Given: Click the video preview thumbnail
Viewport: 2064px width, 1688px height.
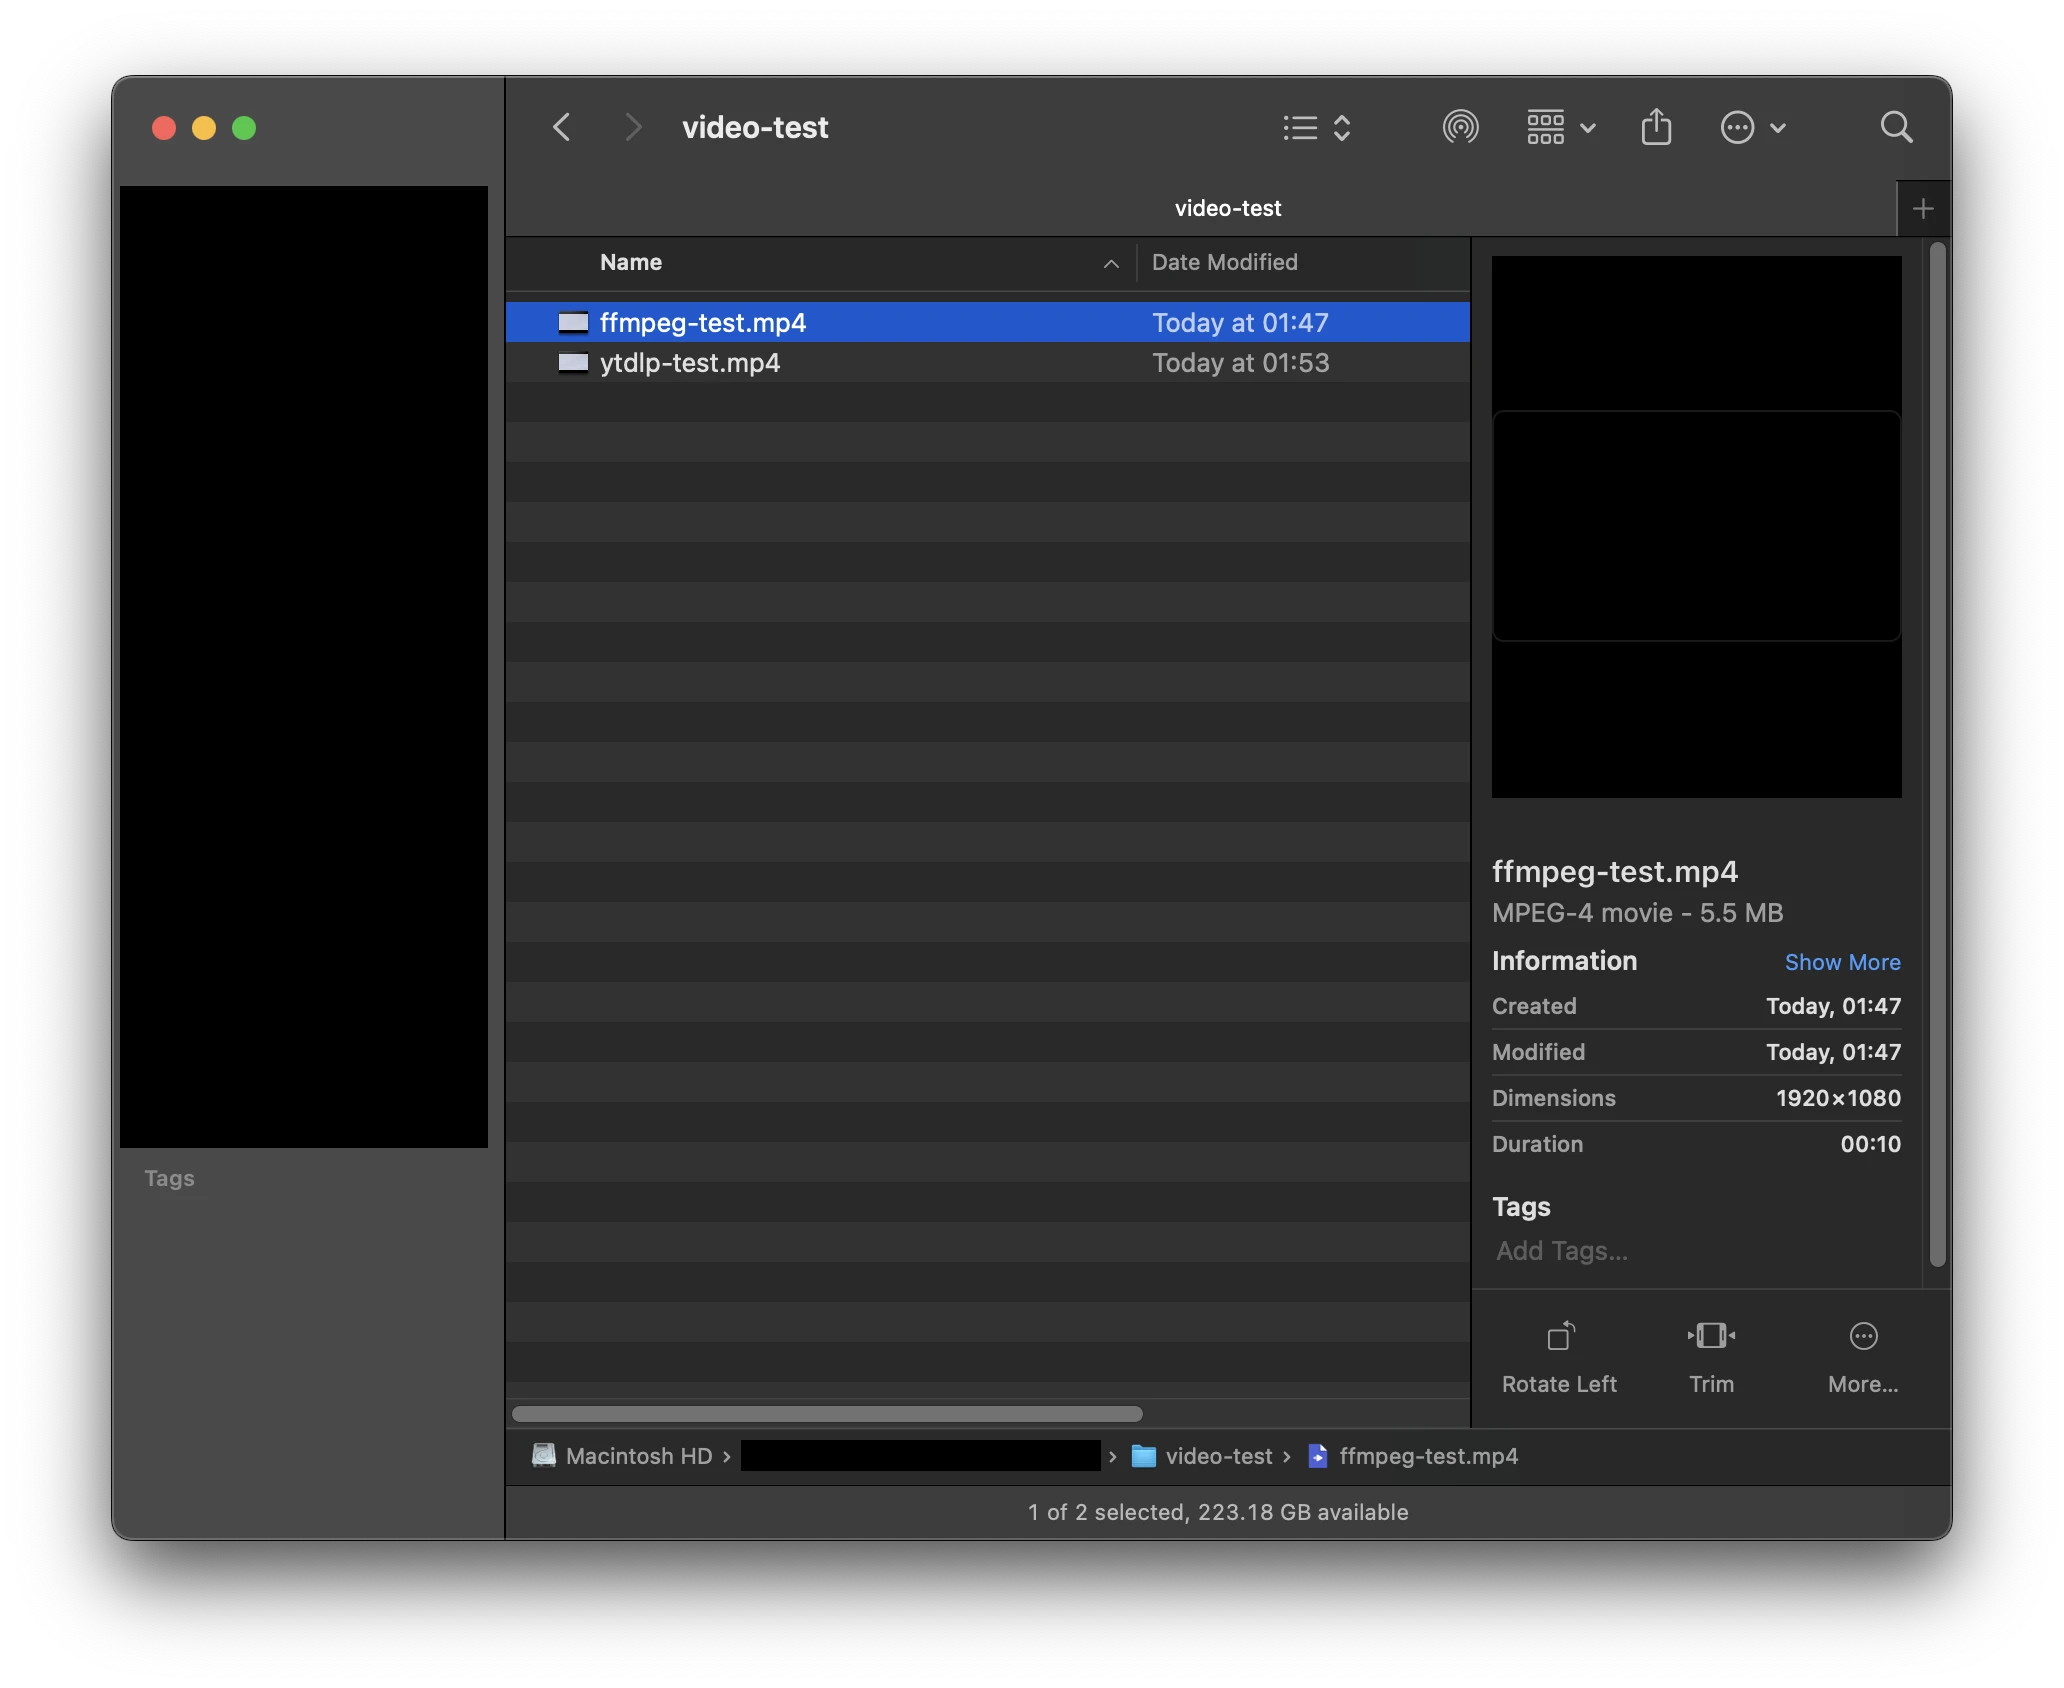Looking at the screenshot, I should click(x=1696, y=526).
